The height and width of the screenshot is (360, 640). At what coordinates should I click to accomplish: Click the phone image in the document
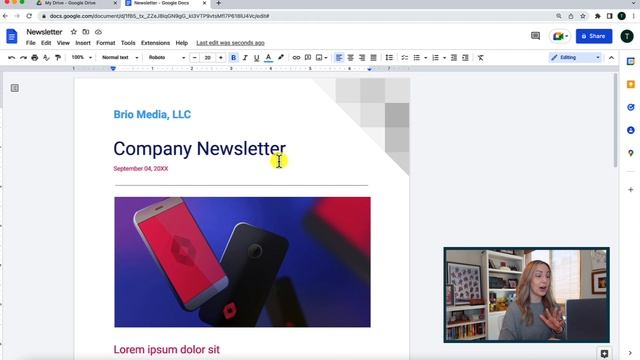[x=242, y=262]
